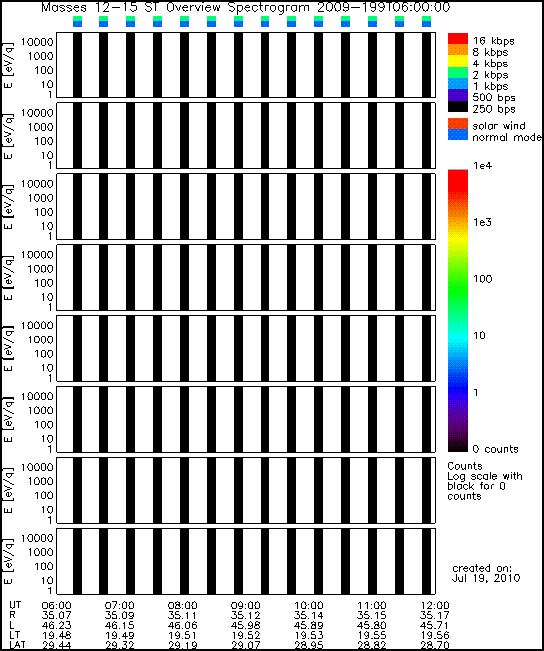Select the 07:00 UT tick label
Viewport: 544px width, 651px height.
point(120,606)
